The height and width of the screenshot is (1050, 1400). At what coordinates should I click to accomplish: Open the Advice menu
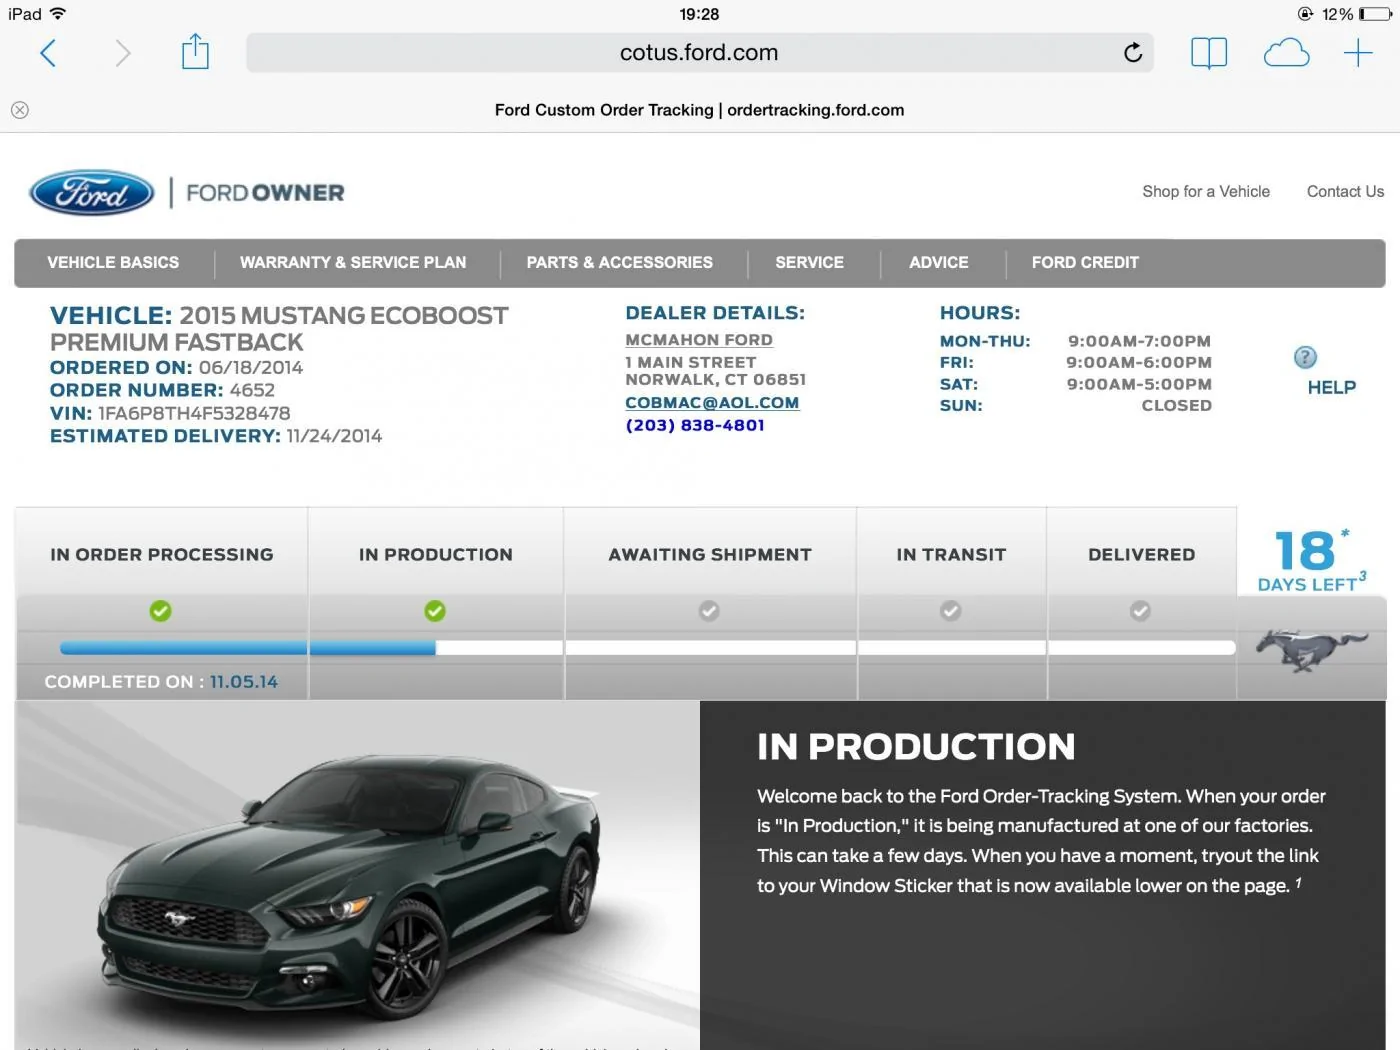pyautogui.click(x=939, y=263)
